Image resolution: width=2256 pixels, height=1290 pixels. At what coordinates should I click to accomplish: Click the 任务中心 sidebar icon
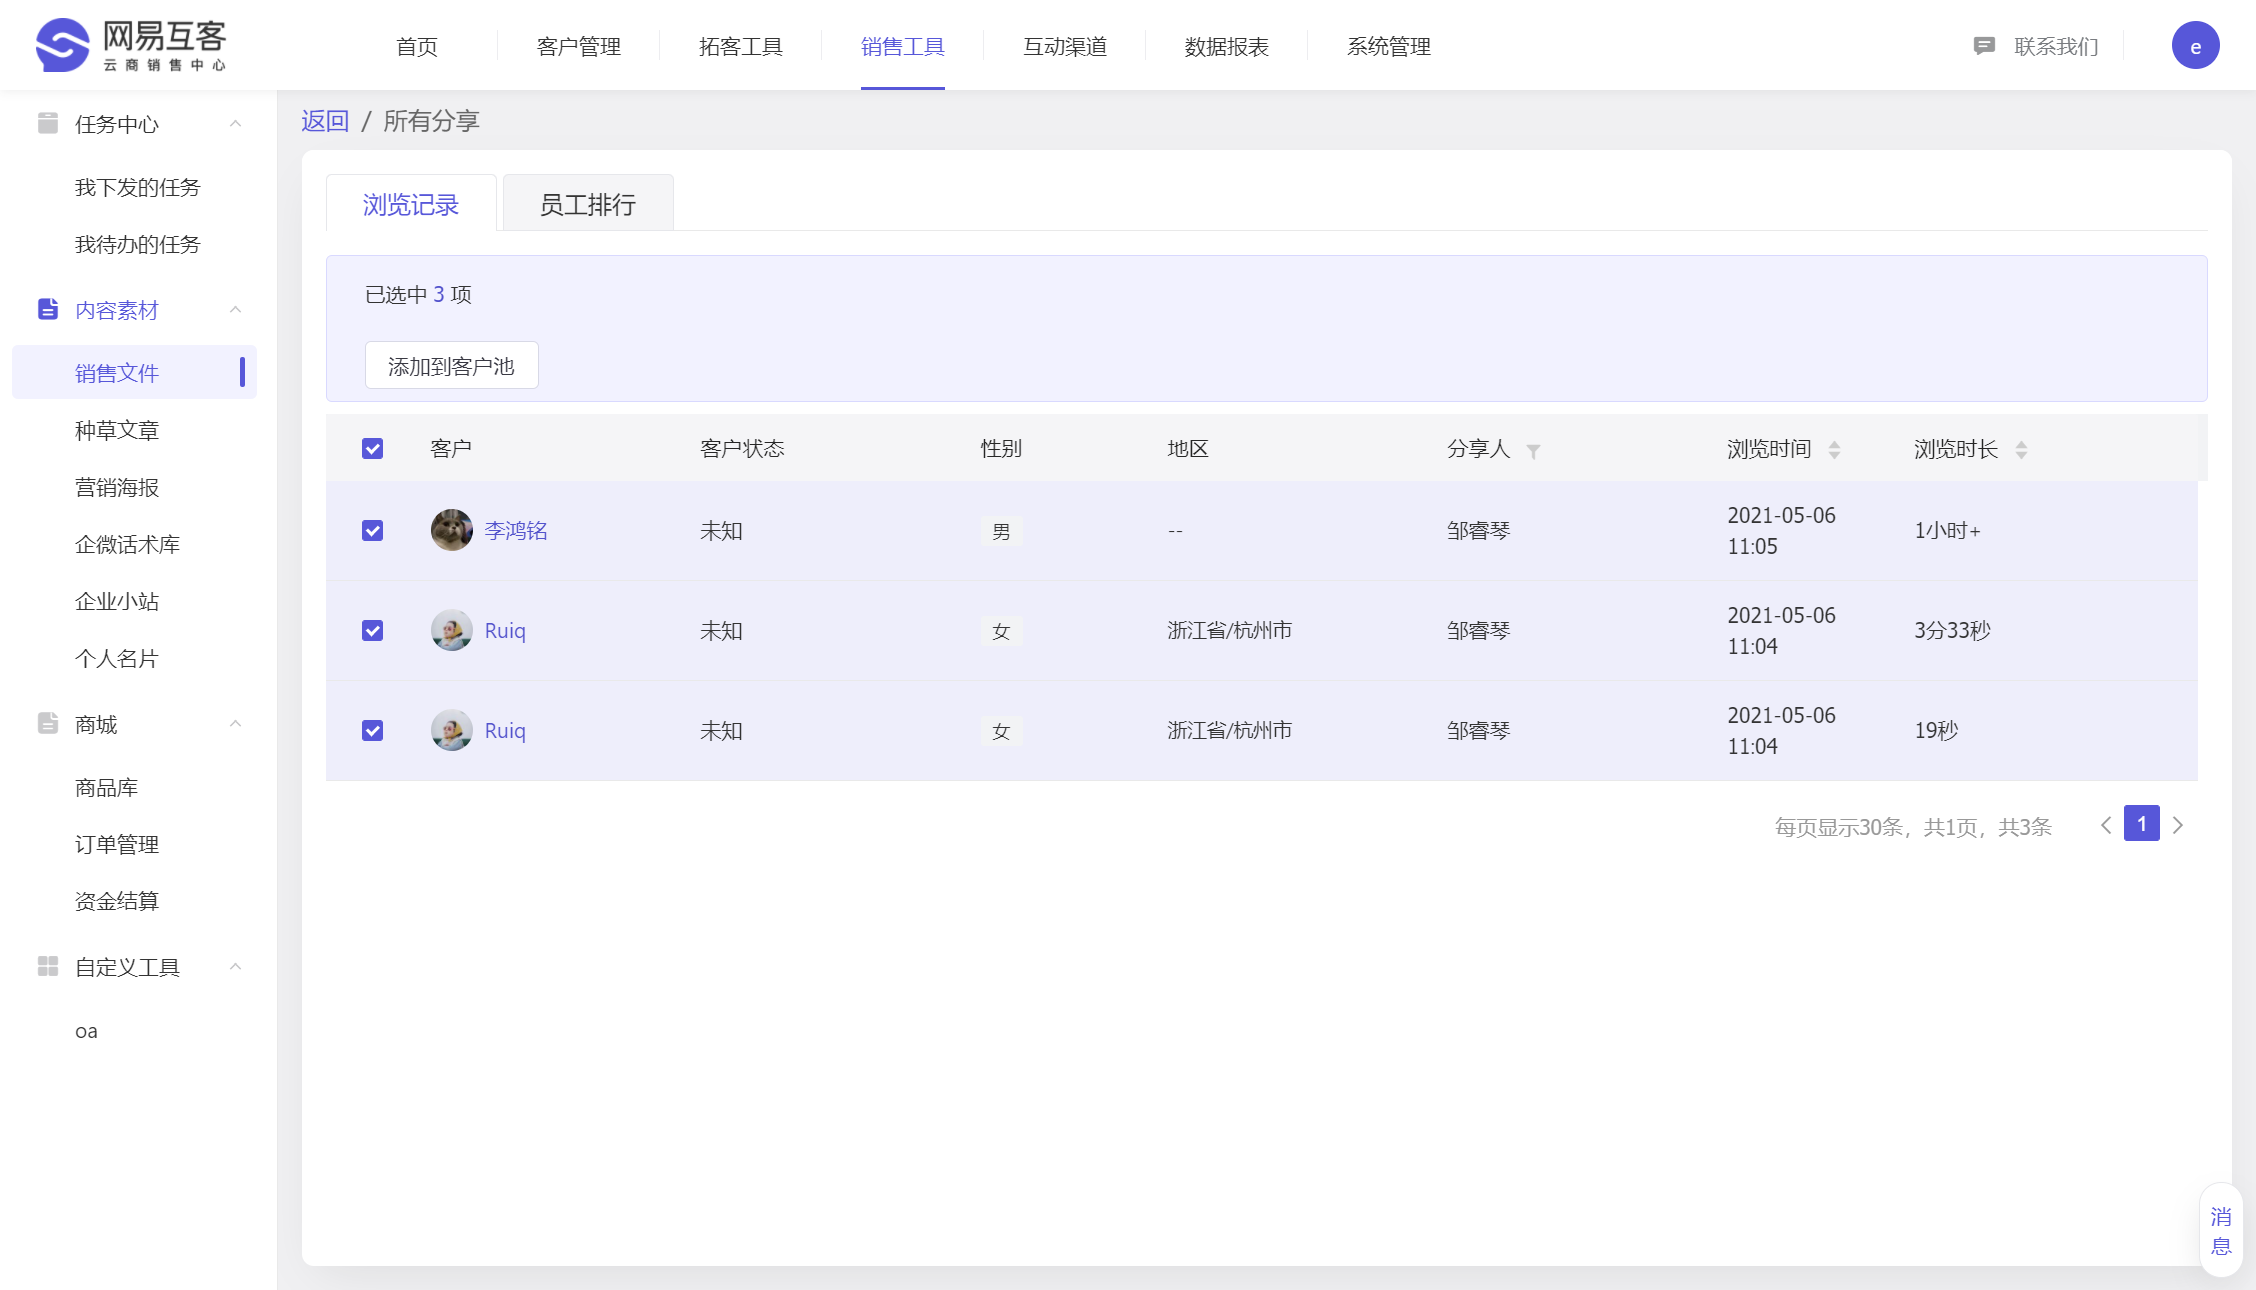pos(47,123)
